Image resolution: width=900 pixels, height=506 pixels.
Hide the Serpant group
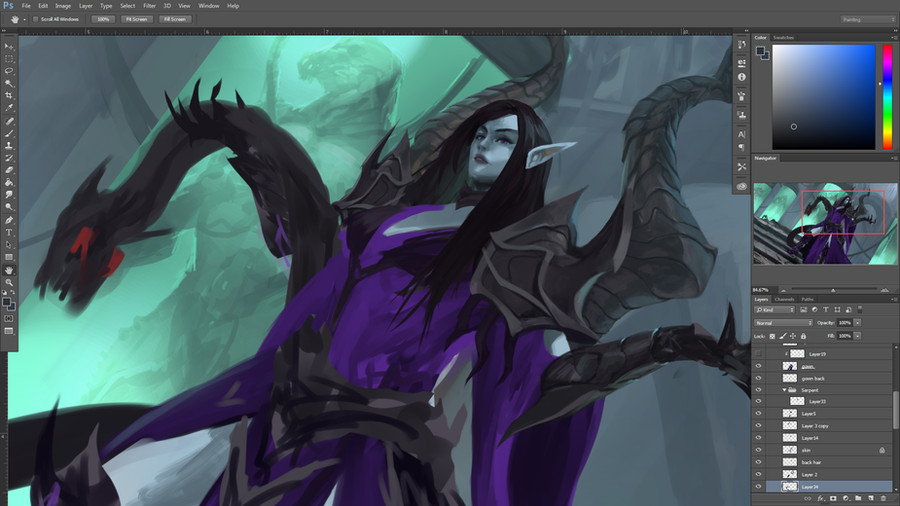(x=758, y=390)
